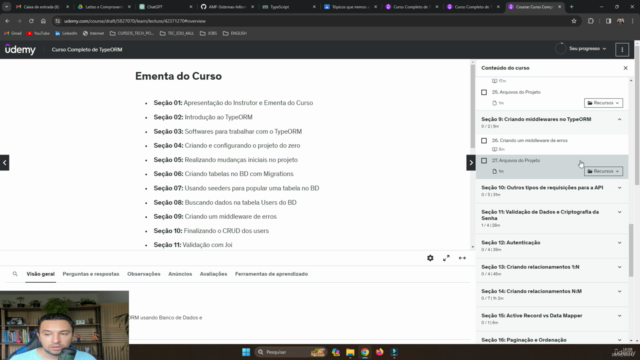
Task: Switch to the Anúncios tab
Action: 180,274
